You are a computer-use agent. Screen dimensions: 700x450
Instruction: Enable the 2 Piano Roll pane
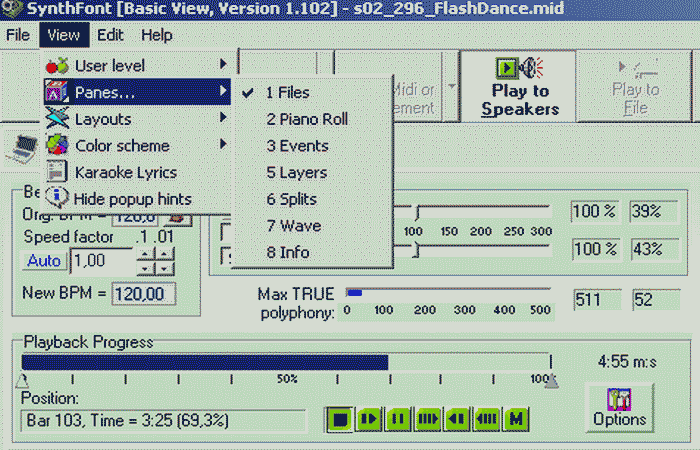(306, 119)
